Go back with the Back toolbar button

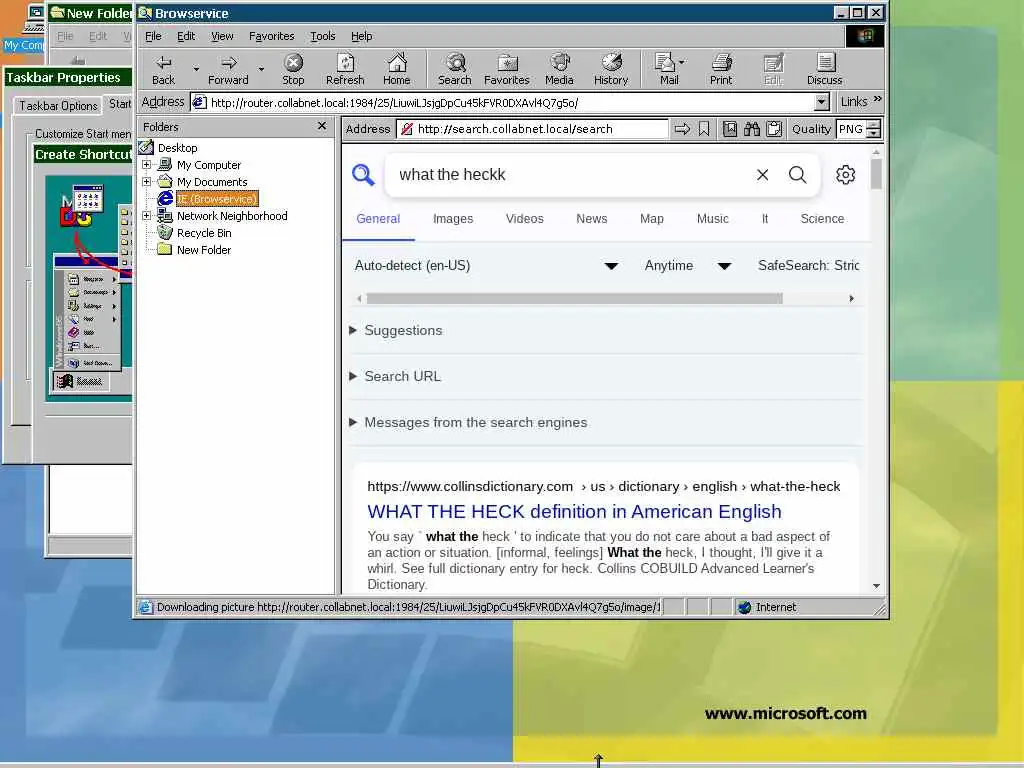(163, 69)
